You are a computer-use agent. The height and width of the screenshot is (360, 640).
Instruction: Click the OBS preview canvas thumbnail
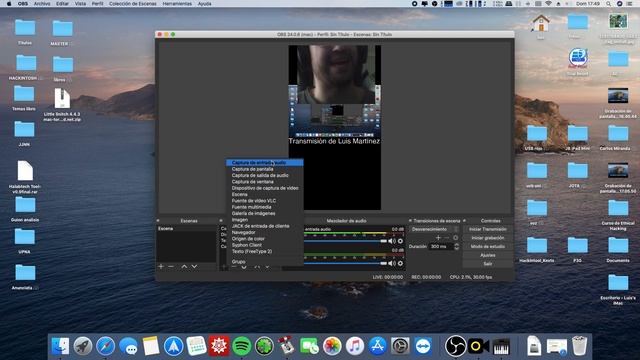(x=335, y=127)
